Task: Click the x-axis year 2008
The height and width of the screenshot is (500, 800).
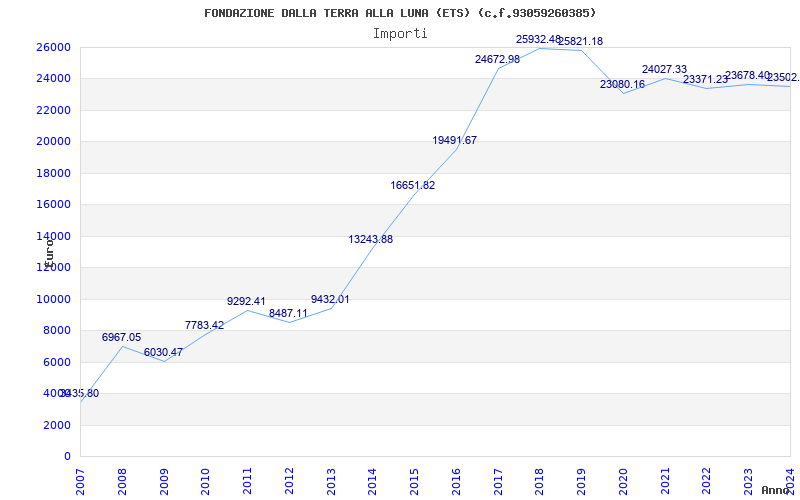Action: click(x=122, y=482)
